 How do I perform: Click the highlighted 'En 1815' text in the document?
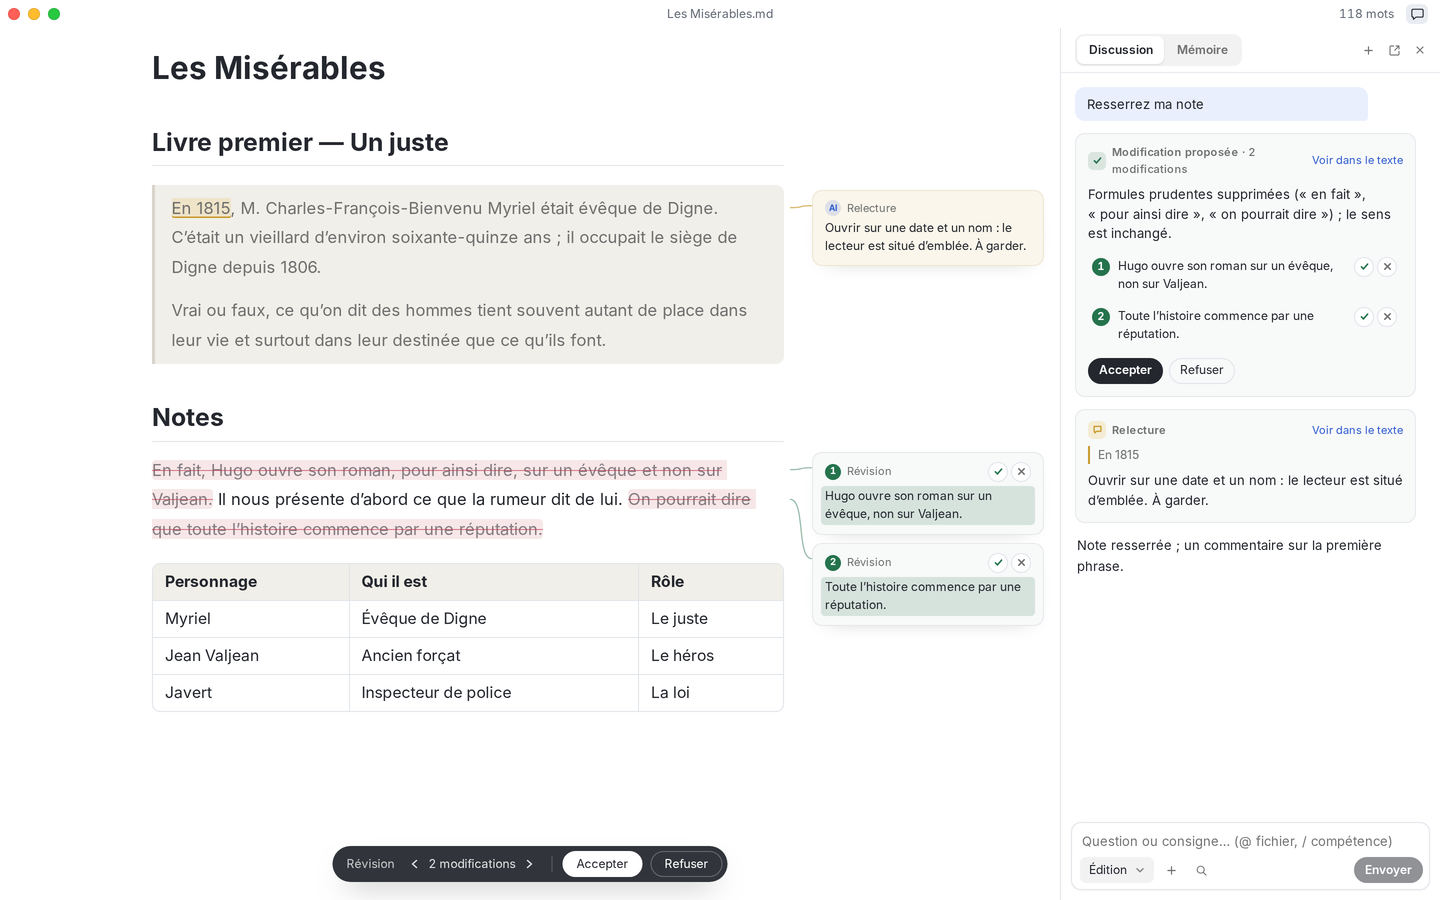[201, 208]
